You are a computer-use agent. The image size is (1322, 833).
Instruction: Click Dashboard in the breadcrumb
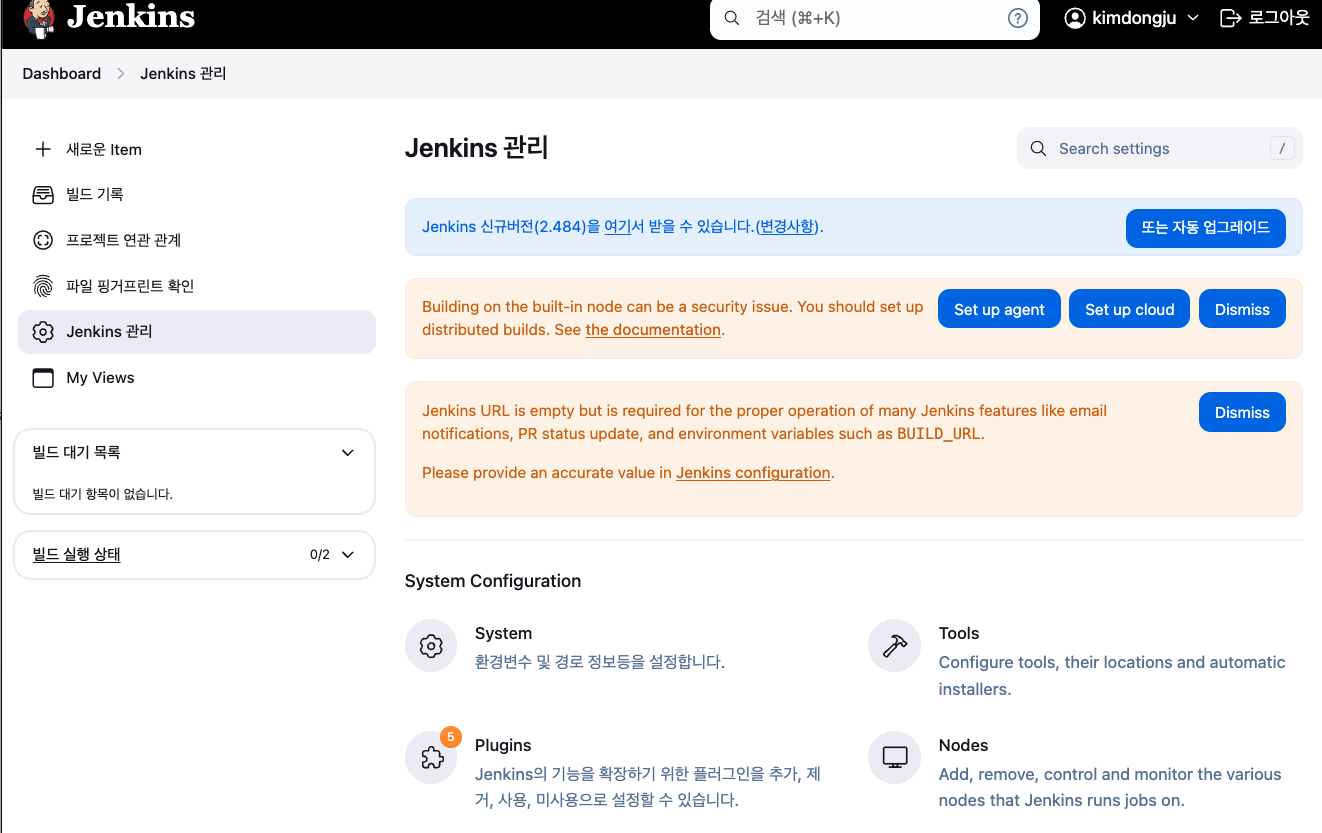click(62, 74)
